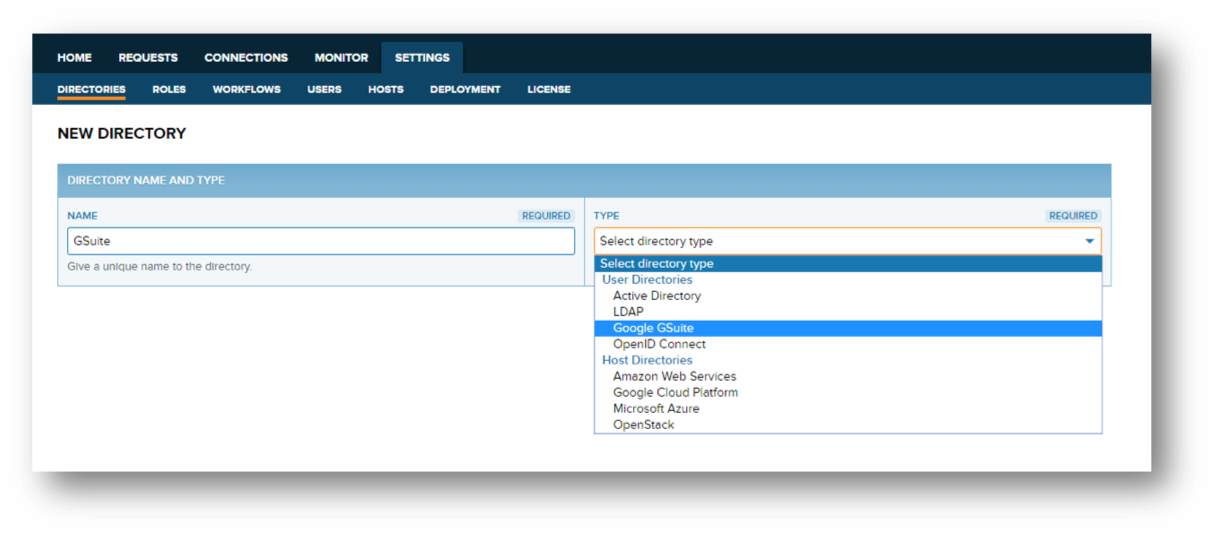1214x535 pixels.
Task: Click the Type combo box field
Action: (x=848, y=241)
